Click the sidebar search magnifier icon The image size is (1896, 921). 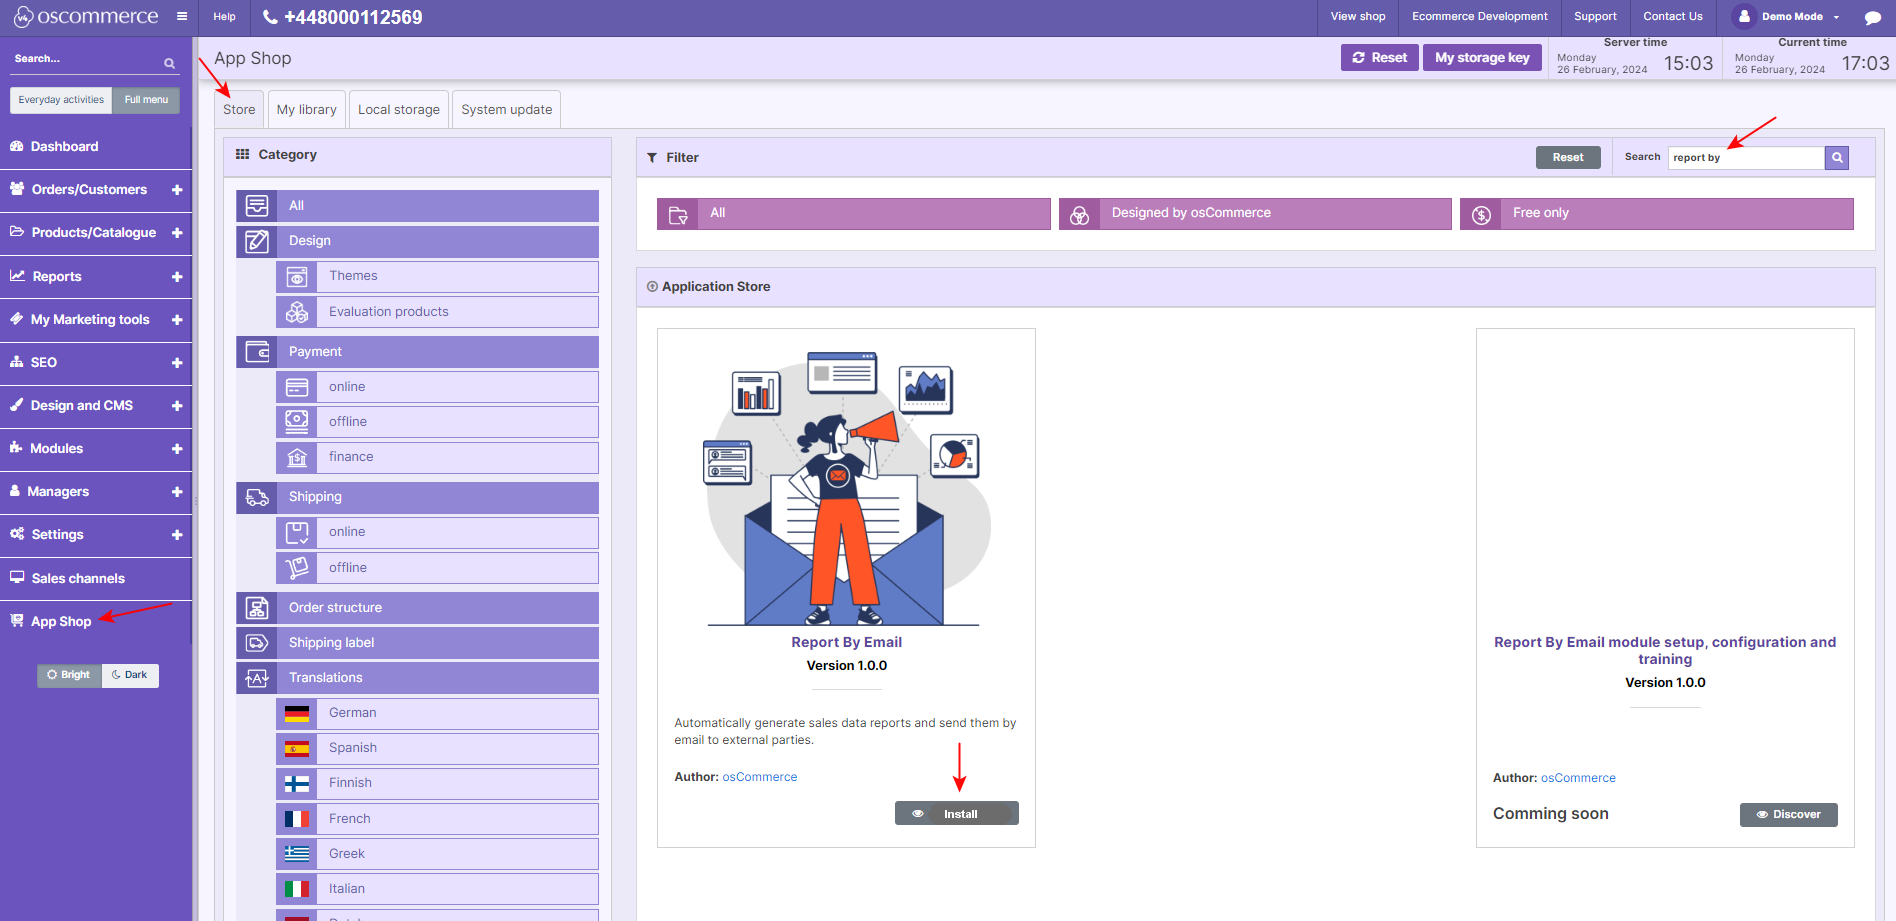pos(169,63)
